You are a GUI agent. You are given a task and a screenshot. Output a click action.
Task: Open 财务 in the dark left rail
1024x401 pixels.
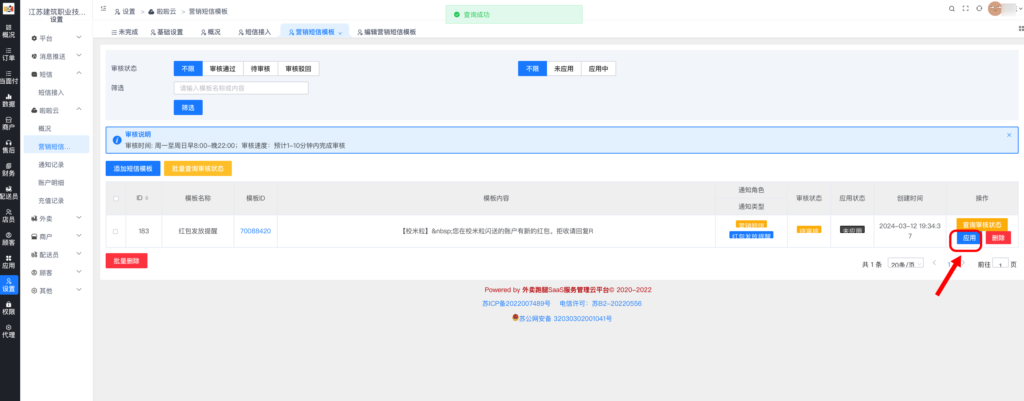8,169
